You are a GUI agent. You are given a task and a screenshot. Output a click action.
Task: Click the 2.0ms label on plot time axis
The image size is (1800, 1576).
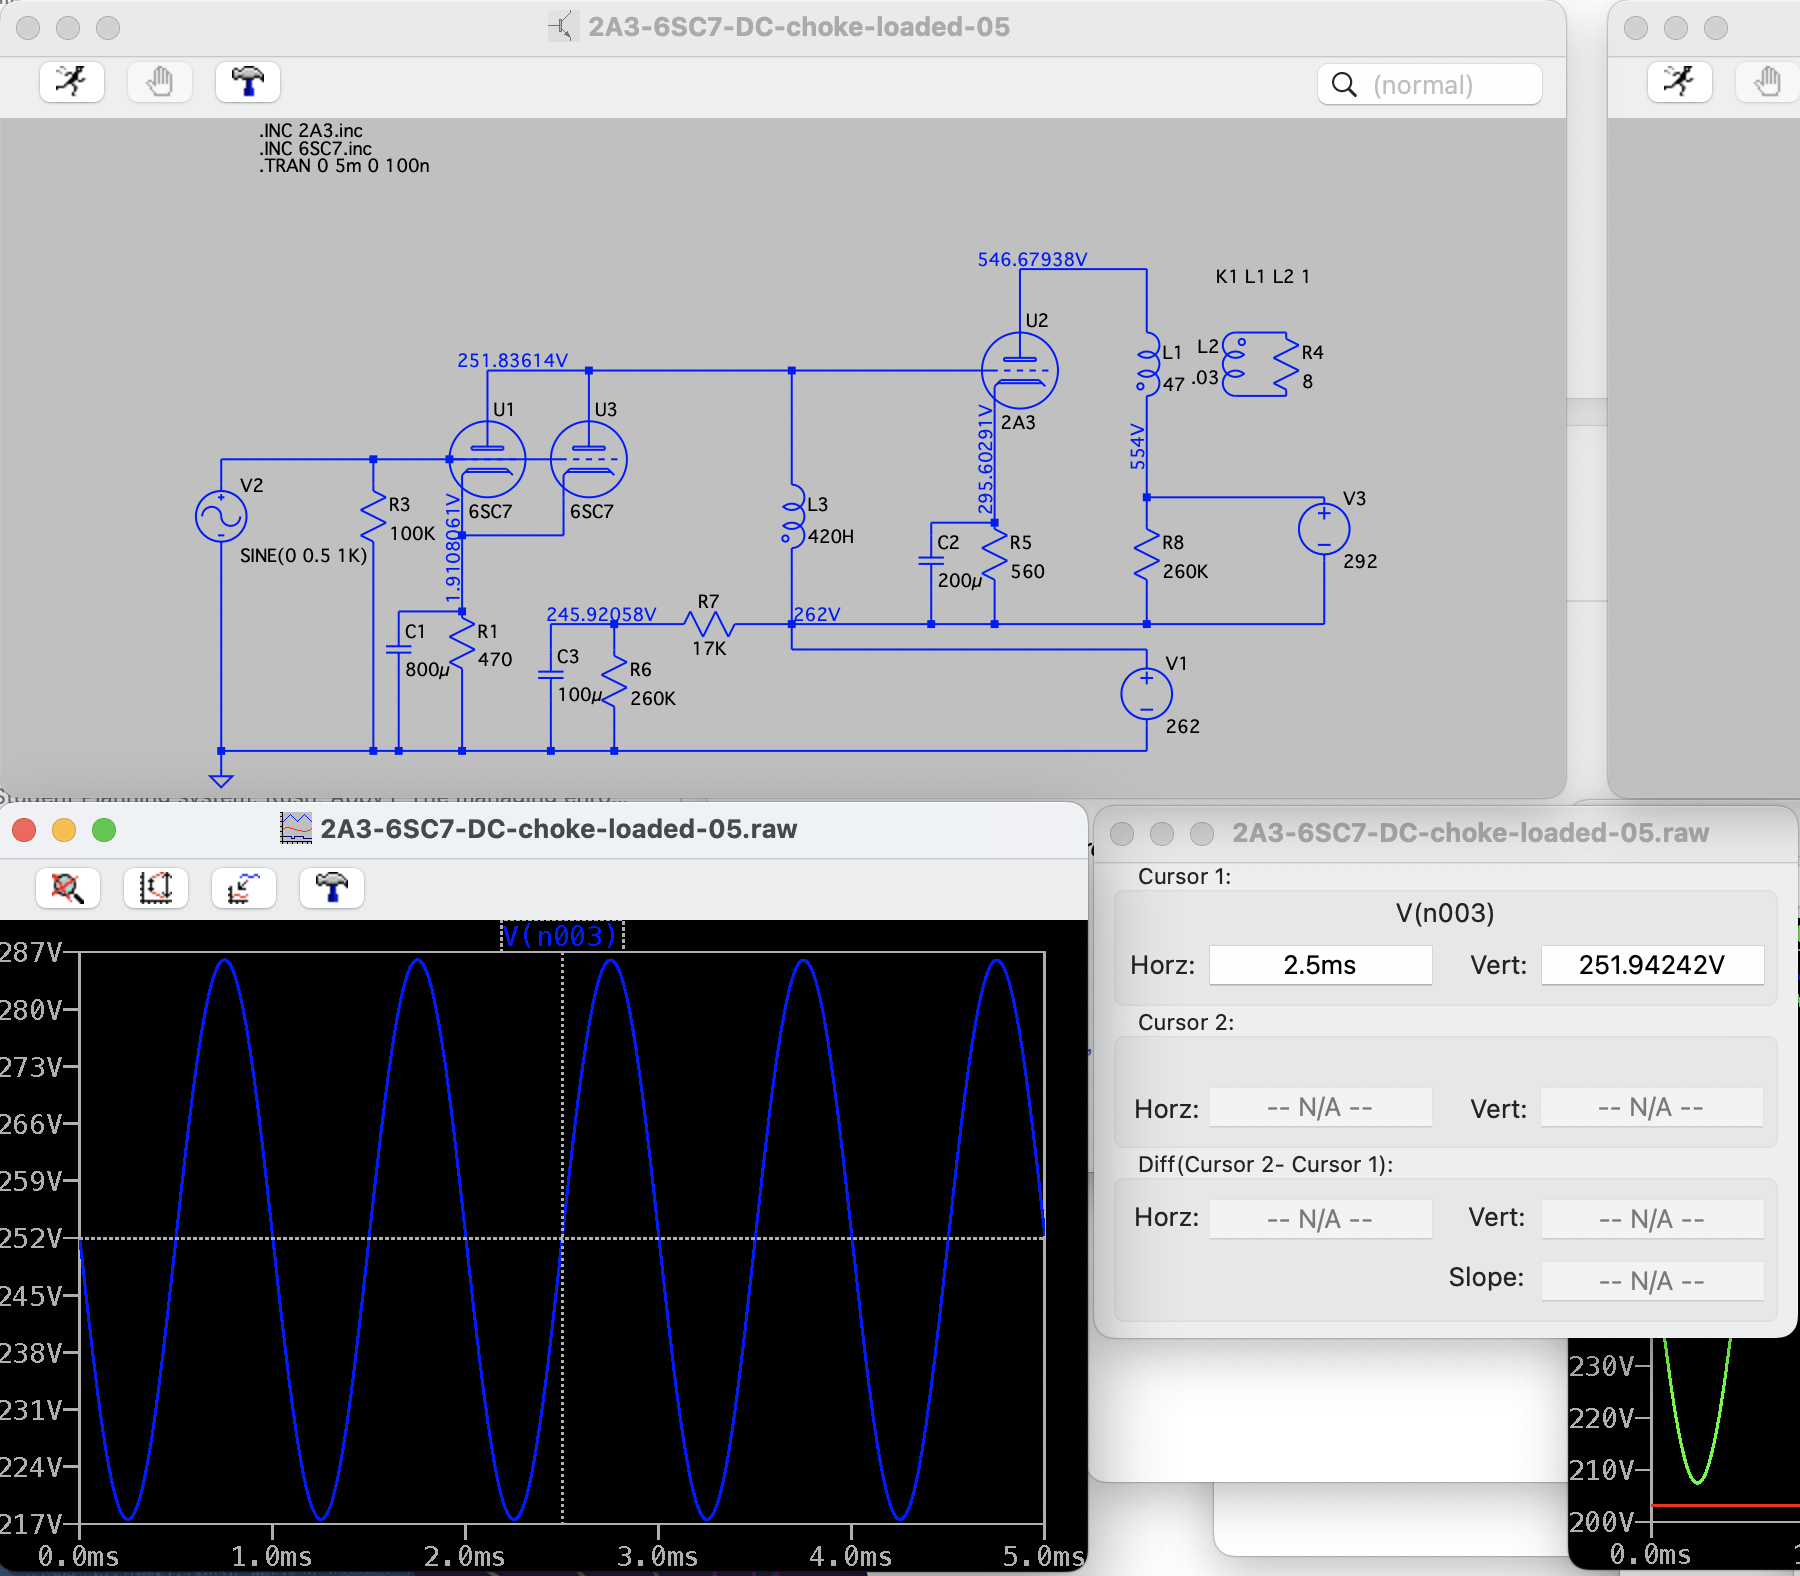[465, 1556]
